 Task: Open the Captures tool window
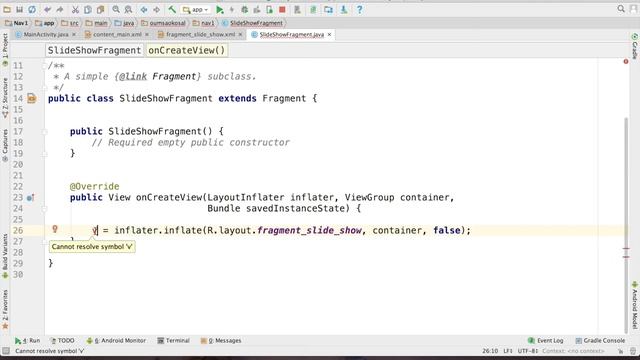pos(5,145)
